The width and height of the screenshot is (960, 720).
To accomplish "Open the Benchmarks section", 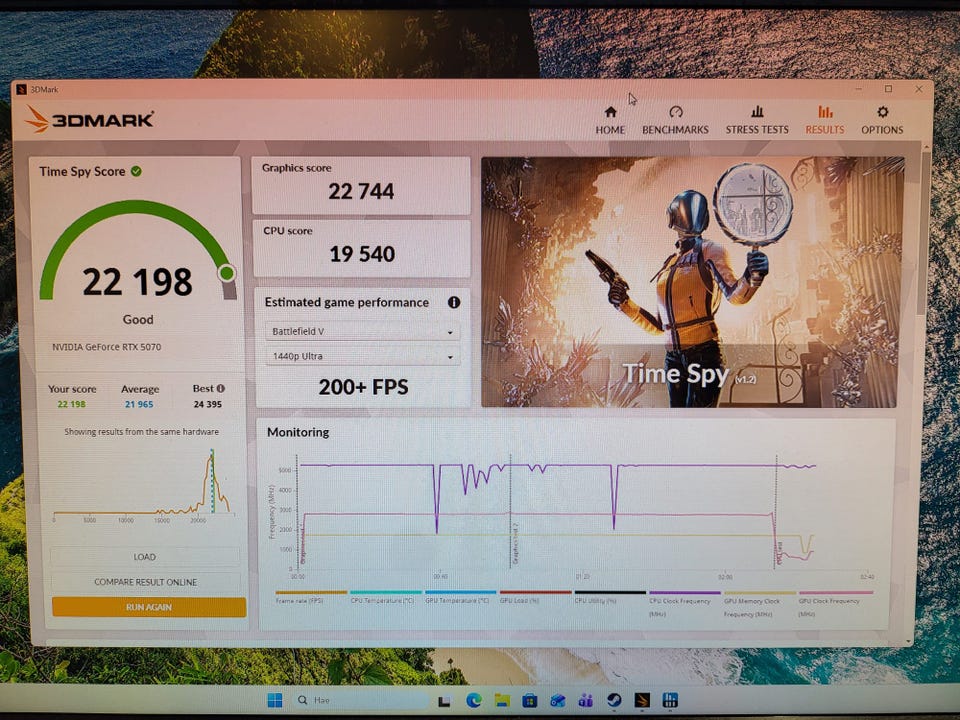I will pos(675,120).
